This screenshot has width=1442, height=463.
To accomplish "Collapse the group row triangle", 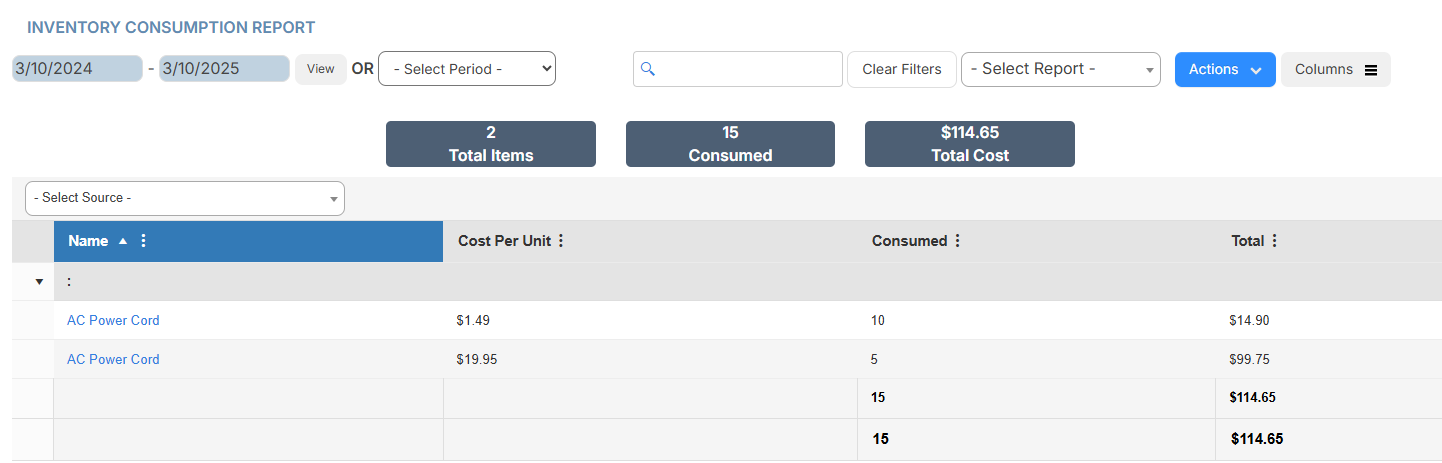I will click(39, 282).
